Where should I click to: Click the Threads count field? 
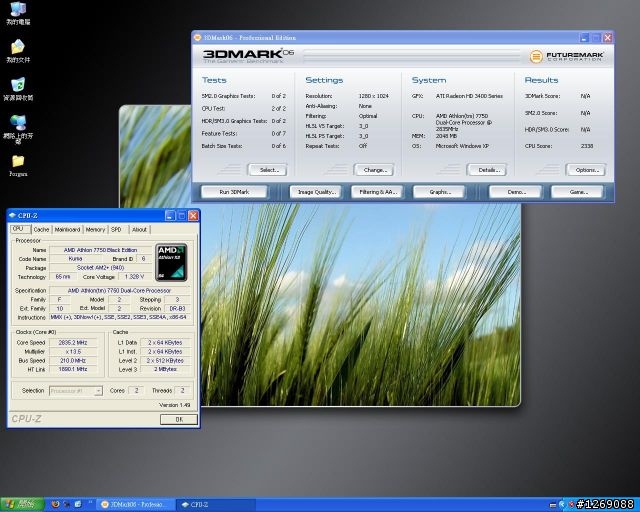click(x=182, y=391)
